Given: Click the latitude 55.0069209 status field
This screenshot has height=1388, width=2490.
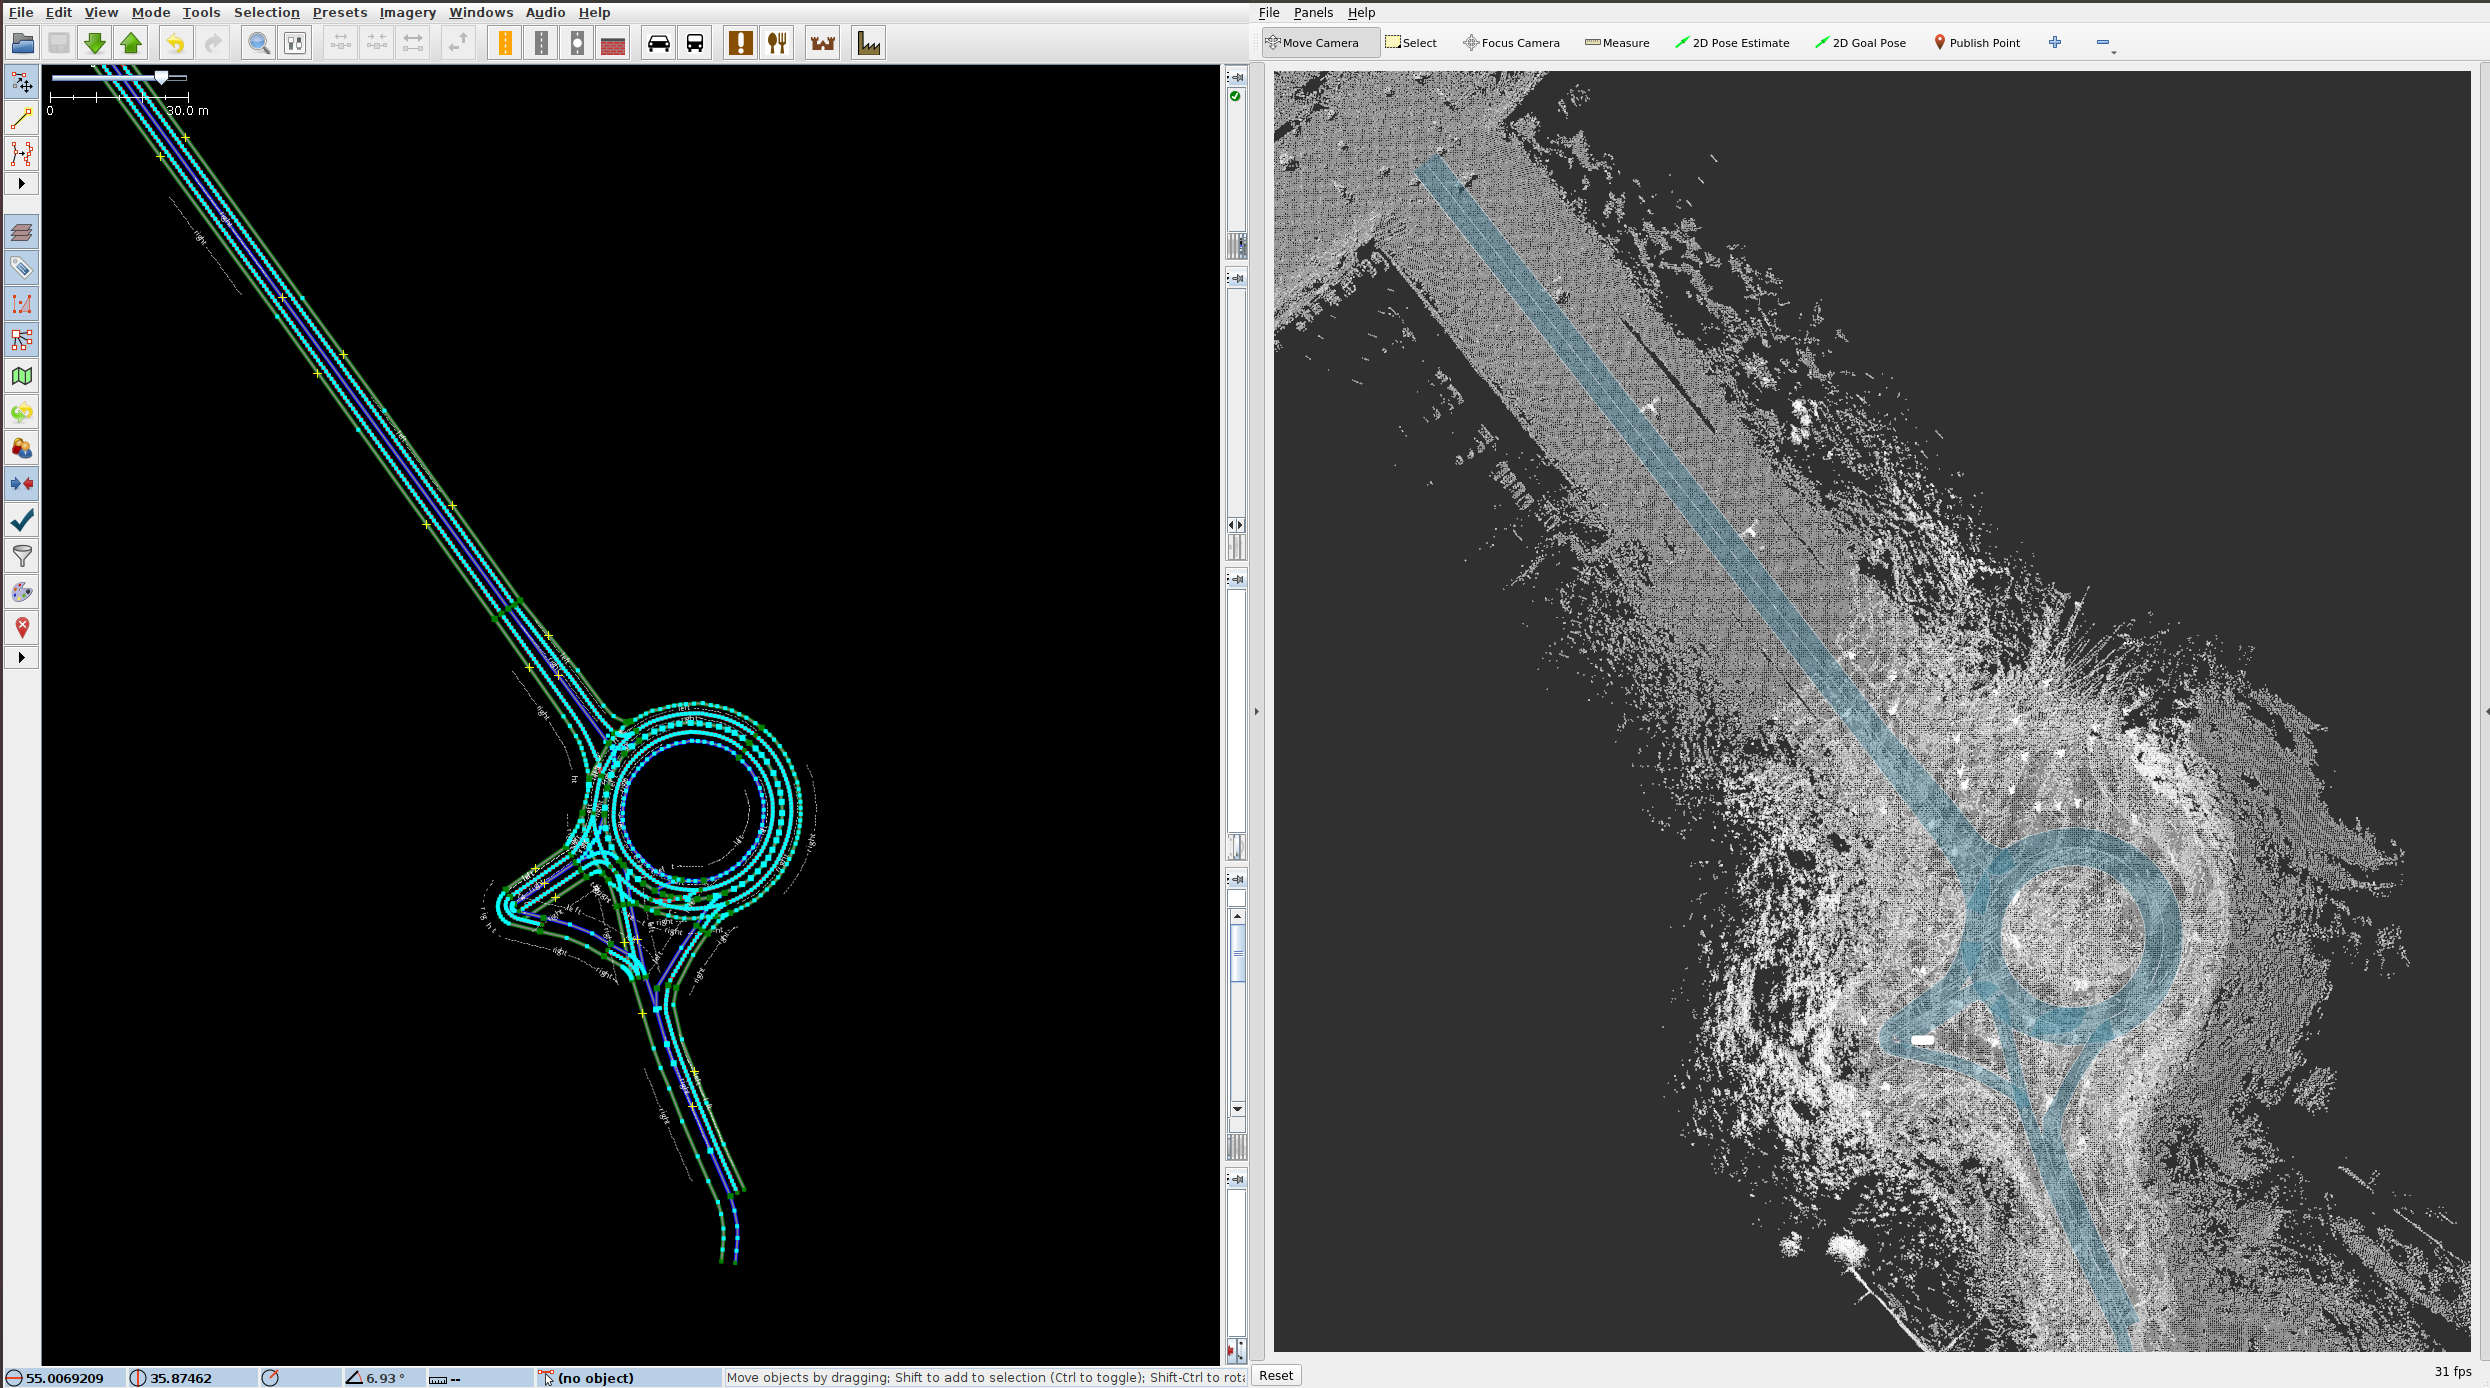Looking at the screenshot, I should click(x=64, y=1378).
